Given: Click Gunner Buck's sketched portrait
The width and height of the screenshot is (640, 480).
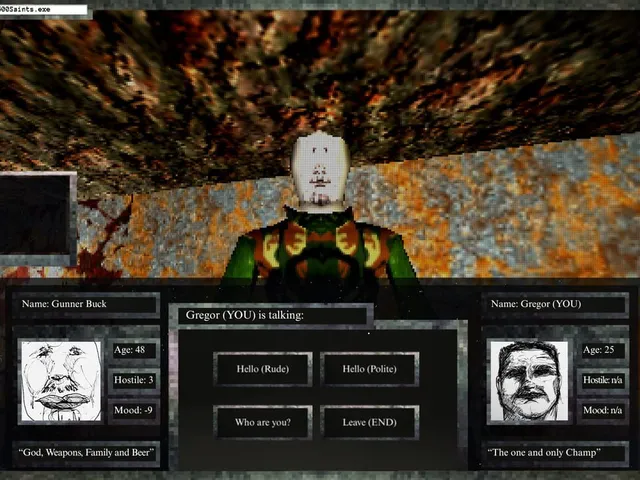Looking at the screenshot, I should (61, 381).
